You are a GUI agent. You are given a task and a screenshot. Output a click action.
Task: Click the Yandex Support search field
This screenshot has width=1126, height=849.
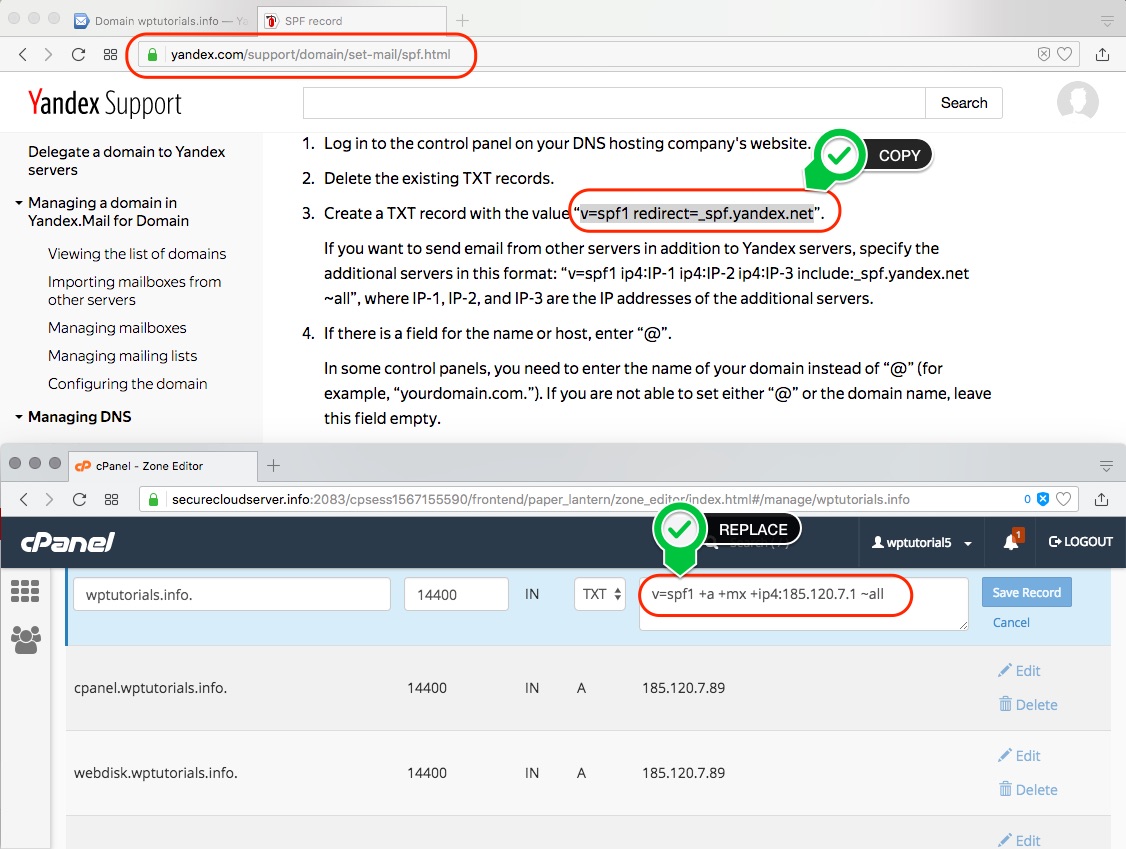click(614, 103)
